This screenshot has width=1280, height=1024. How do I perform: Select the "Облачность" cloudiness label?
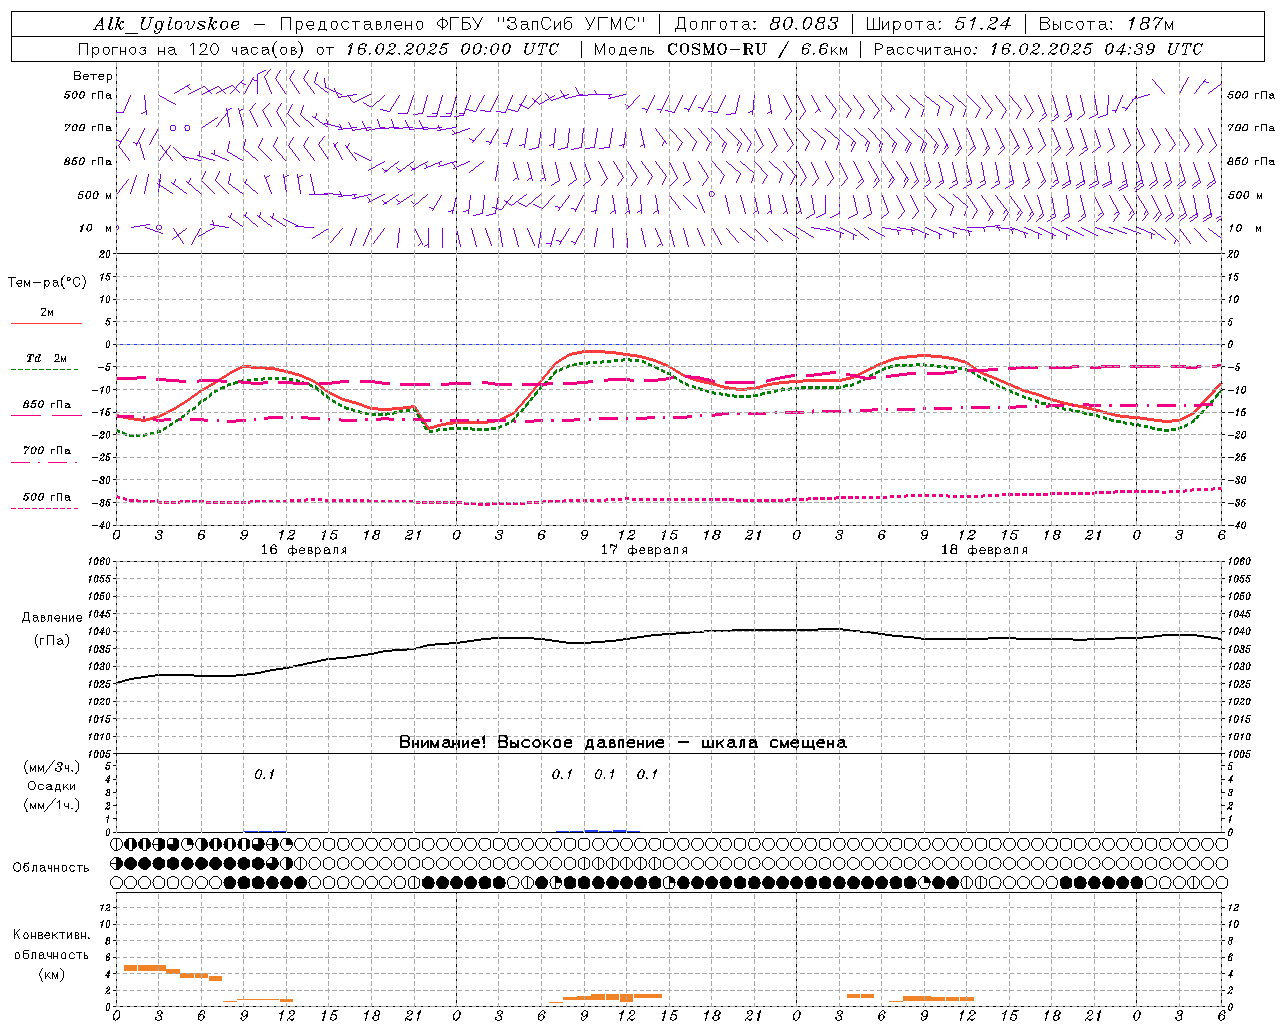tap(51, 867)
